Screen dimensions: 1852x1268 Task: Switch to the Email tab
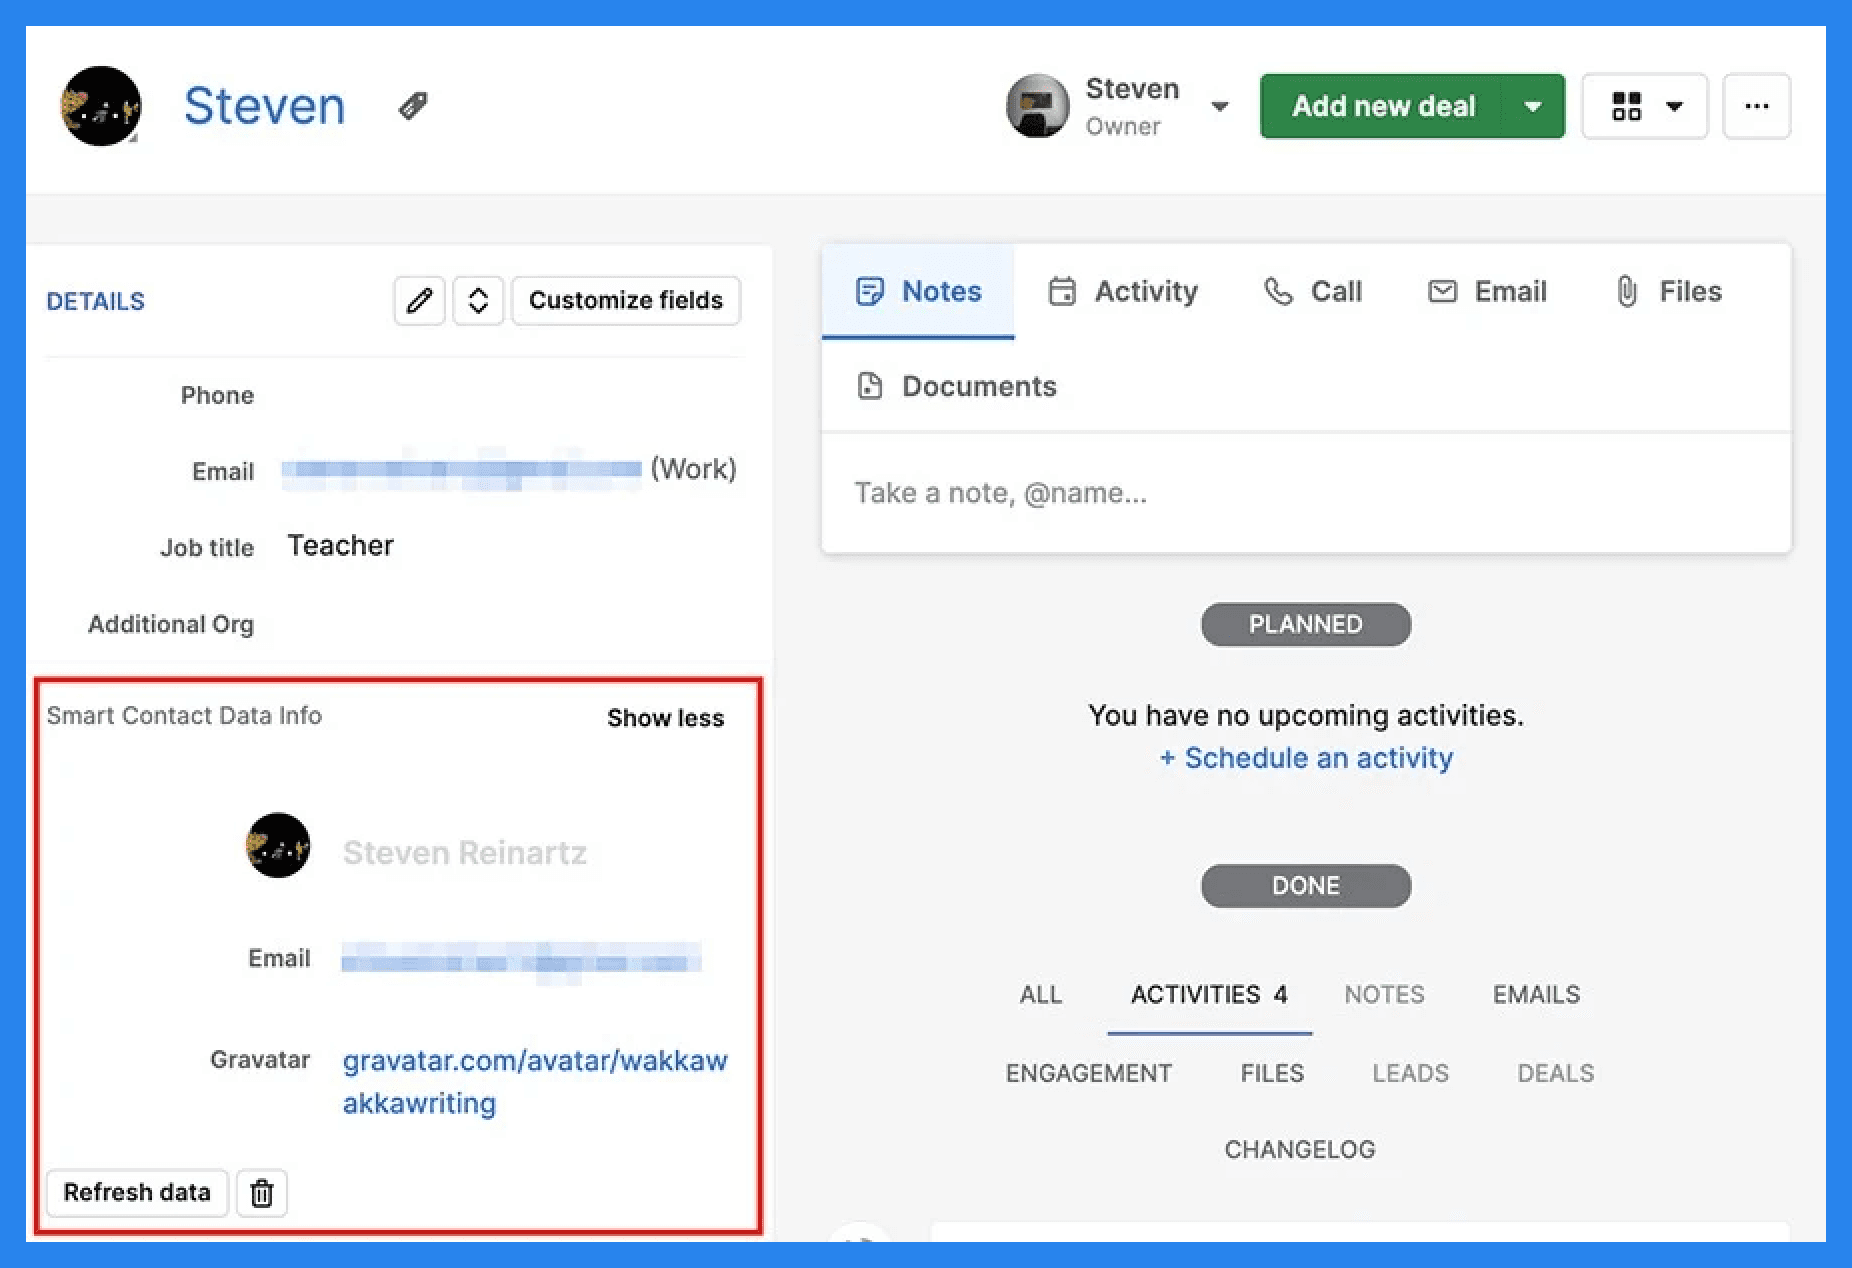pyautogui.click(x=1487, y=291)
